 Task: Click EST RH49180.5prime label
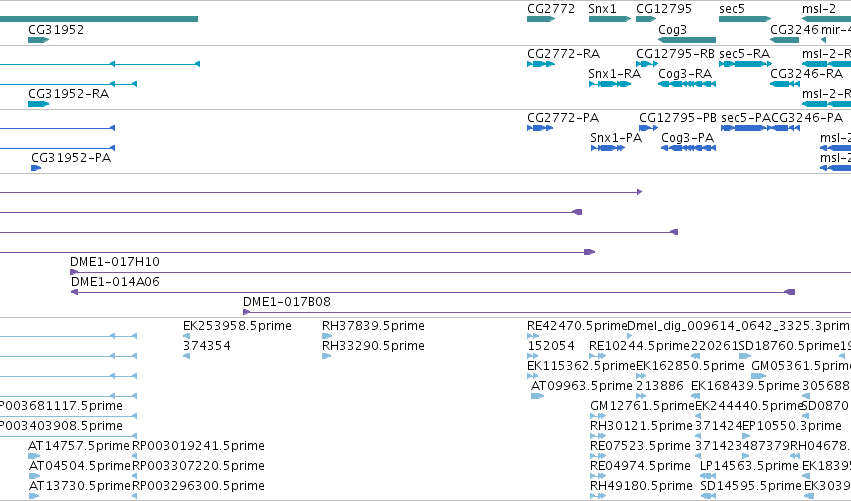642,486
